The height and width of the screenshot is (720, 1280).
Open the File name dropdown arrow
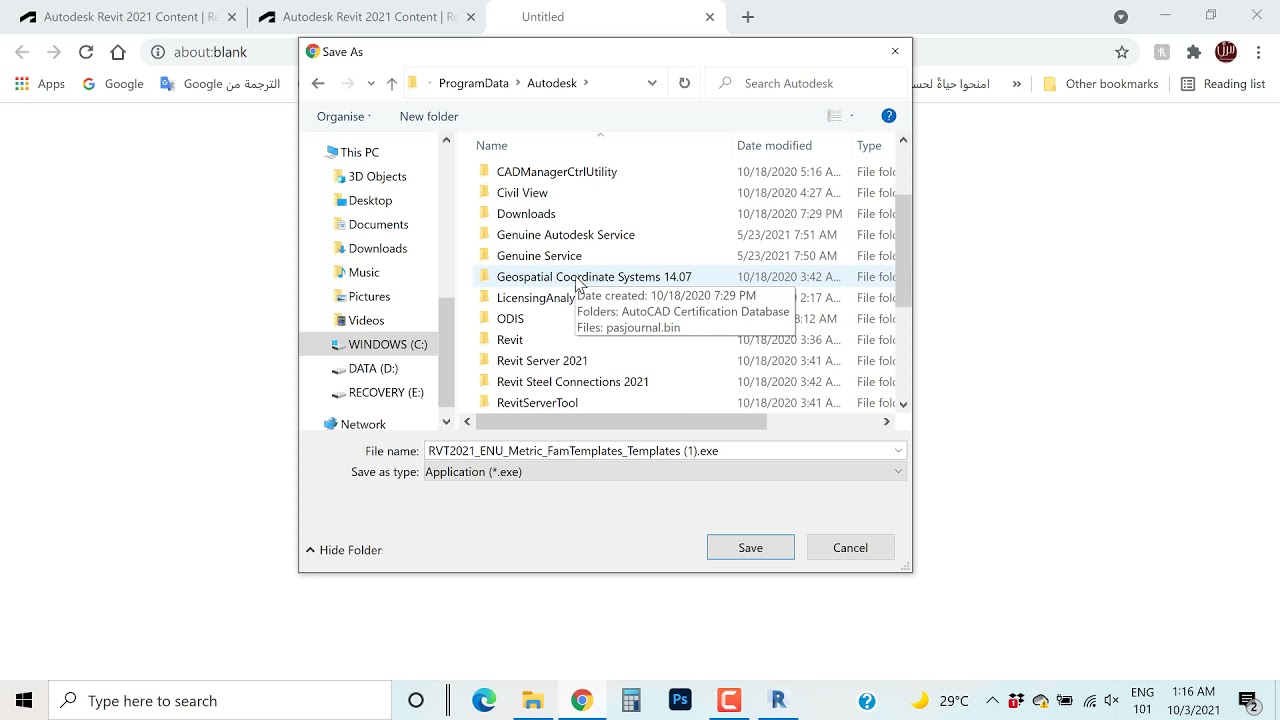click(898, 451)
